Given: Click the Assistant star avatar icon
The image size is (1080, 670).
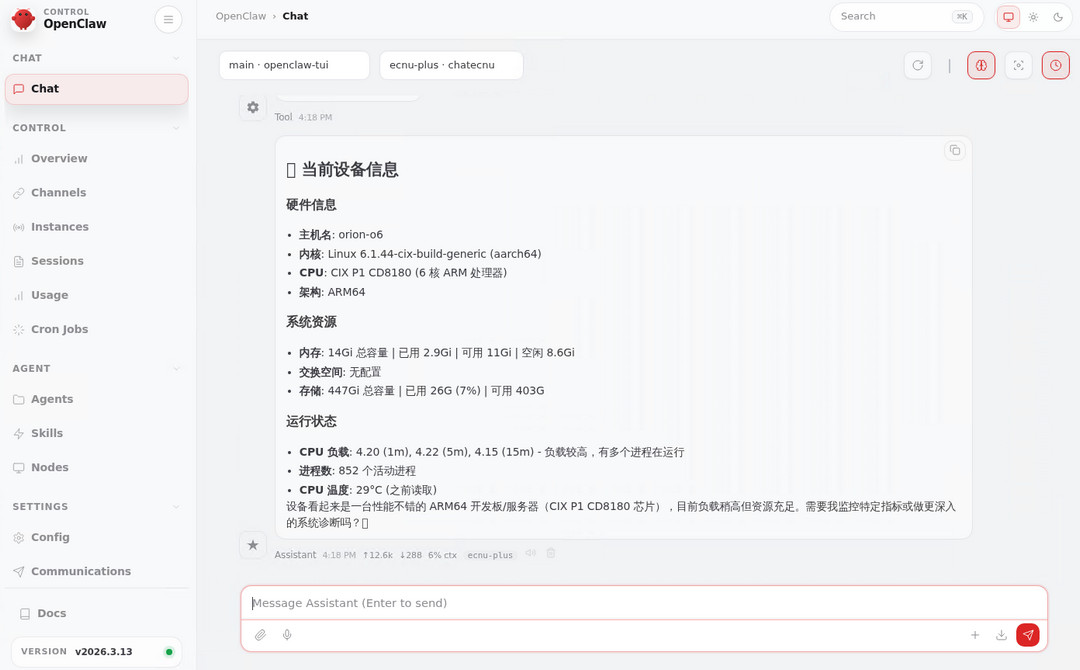Looking at the screenshot, I should [x=253, y=545].
